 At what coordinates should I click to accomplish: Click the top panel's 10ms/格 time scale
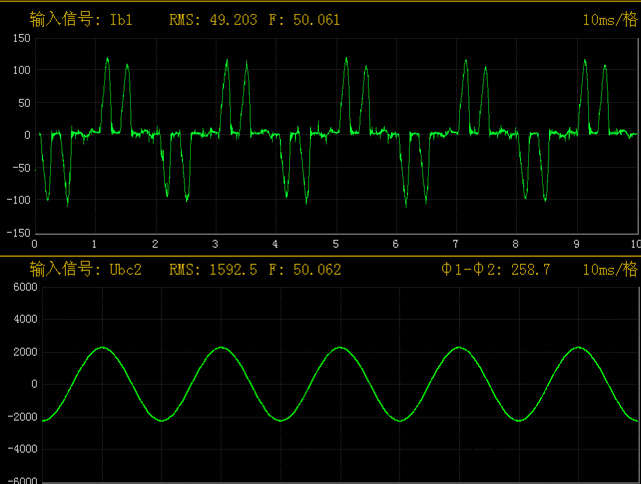[609, 19]
